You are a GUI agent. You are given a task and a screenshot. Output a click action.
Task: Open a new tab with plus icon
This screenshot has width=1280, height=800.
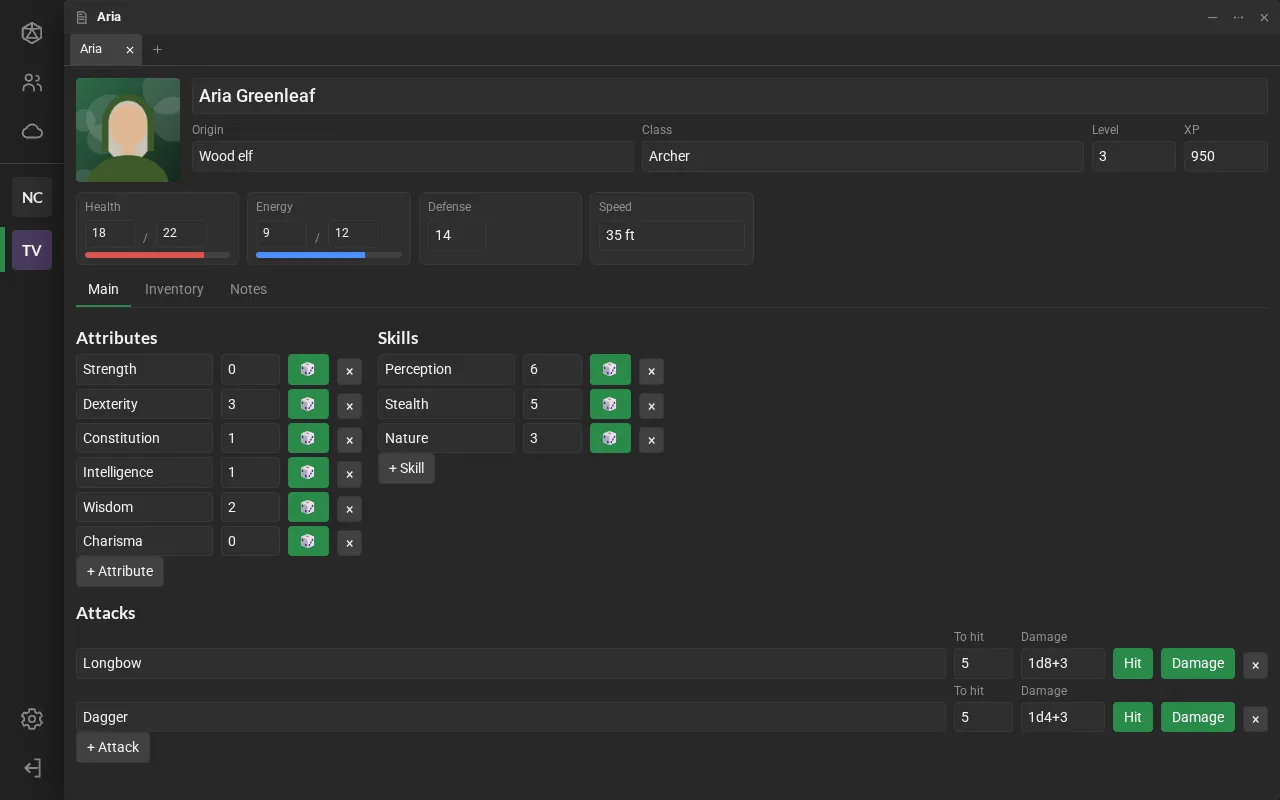pos(157,50)
